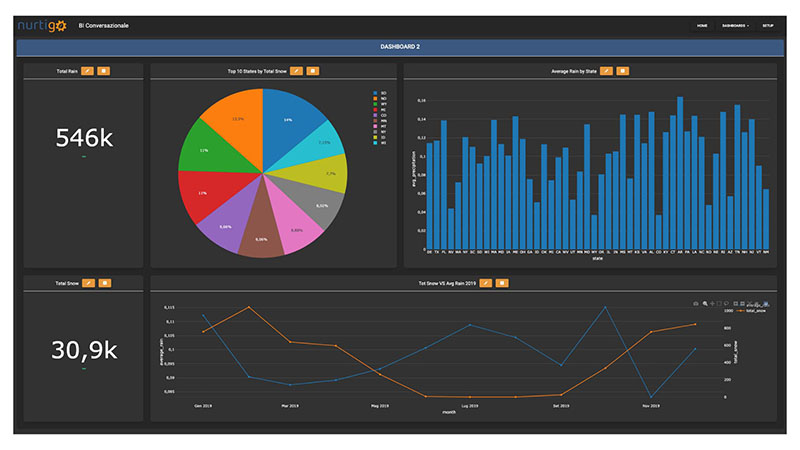
Task: Open the DASHBOARDS dropdown menu
Action: (x=735, y=26)
